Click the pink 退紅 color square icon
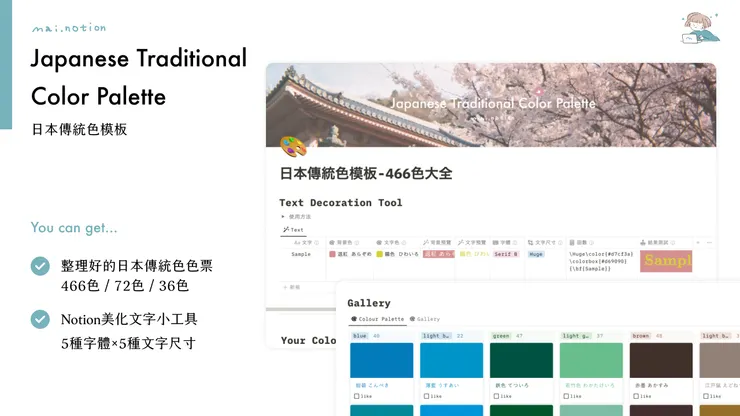Viewport: 740px width, 416px height. pyautogui.click(x=332, y=254)
